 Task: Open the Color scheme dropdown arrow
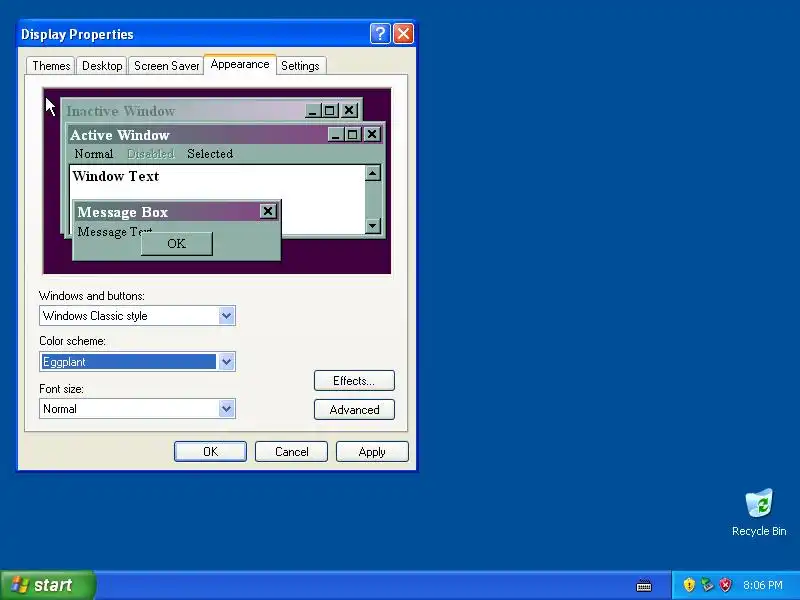pyautogui.click(x=227, y=362)
